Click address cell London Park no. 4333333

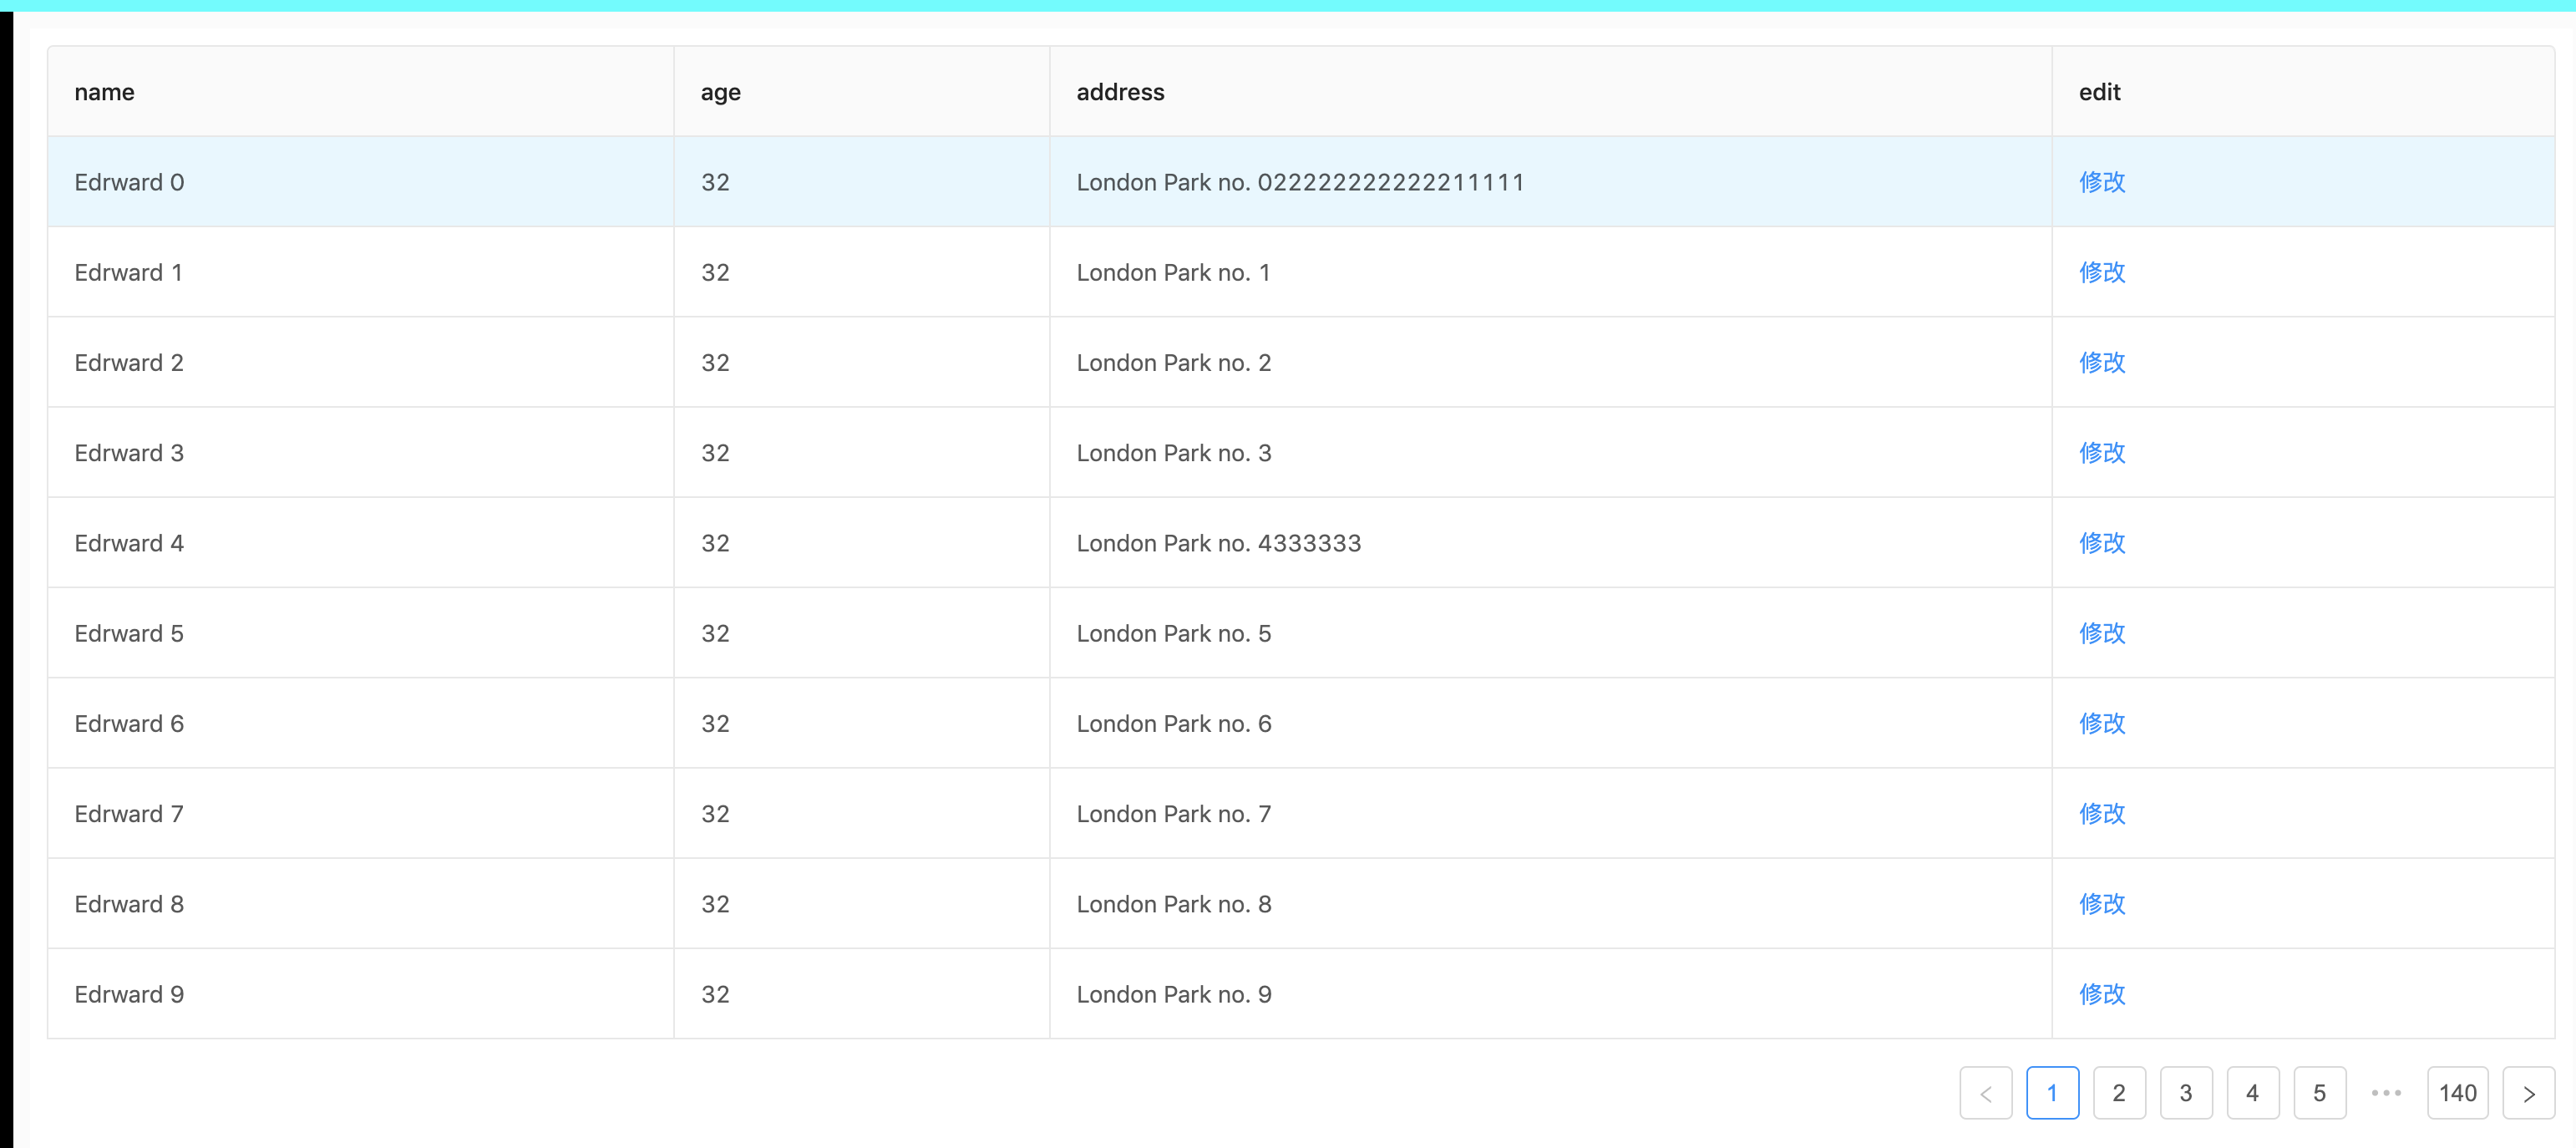(x=1218, y=543)
